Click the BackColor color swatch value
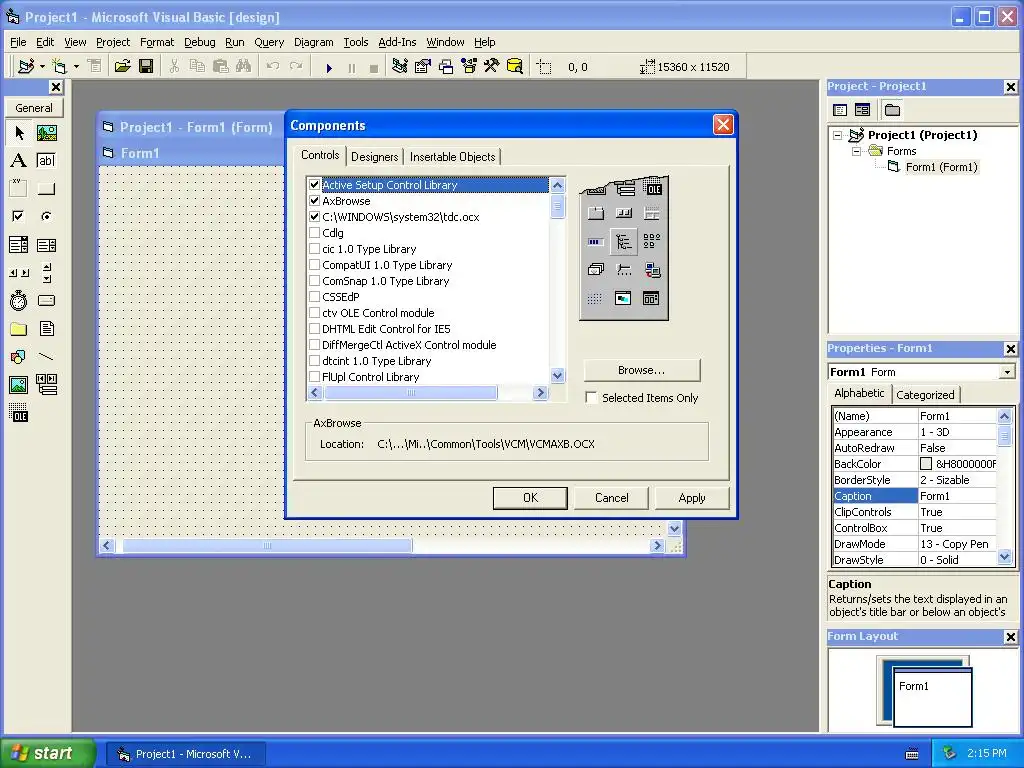The image size is (1024, 768). [925, 464]
